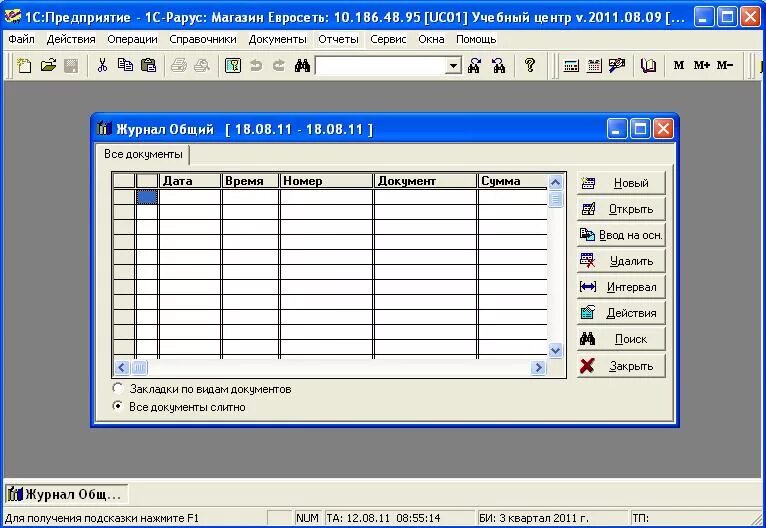Screen dimensions: 766x528
Task: Click the M- memory subtract button
Action: click(x=725, y=65)
